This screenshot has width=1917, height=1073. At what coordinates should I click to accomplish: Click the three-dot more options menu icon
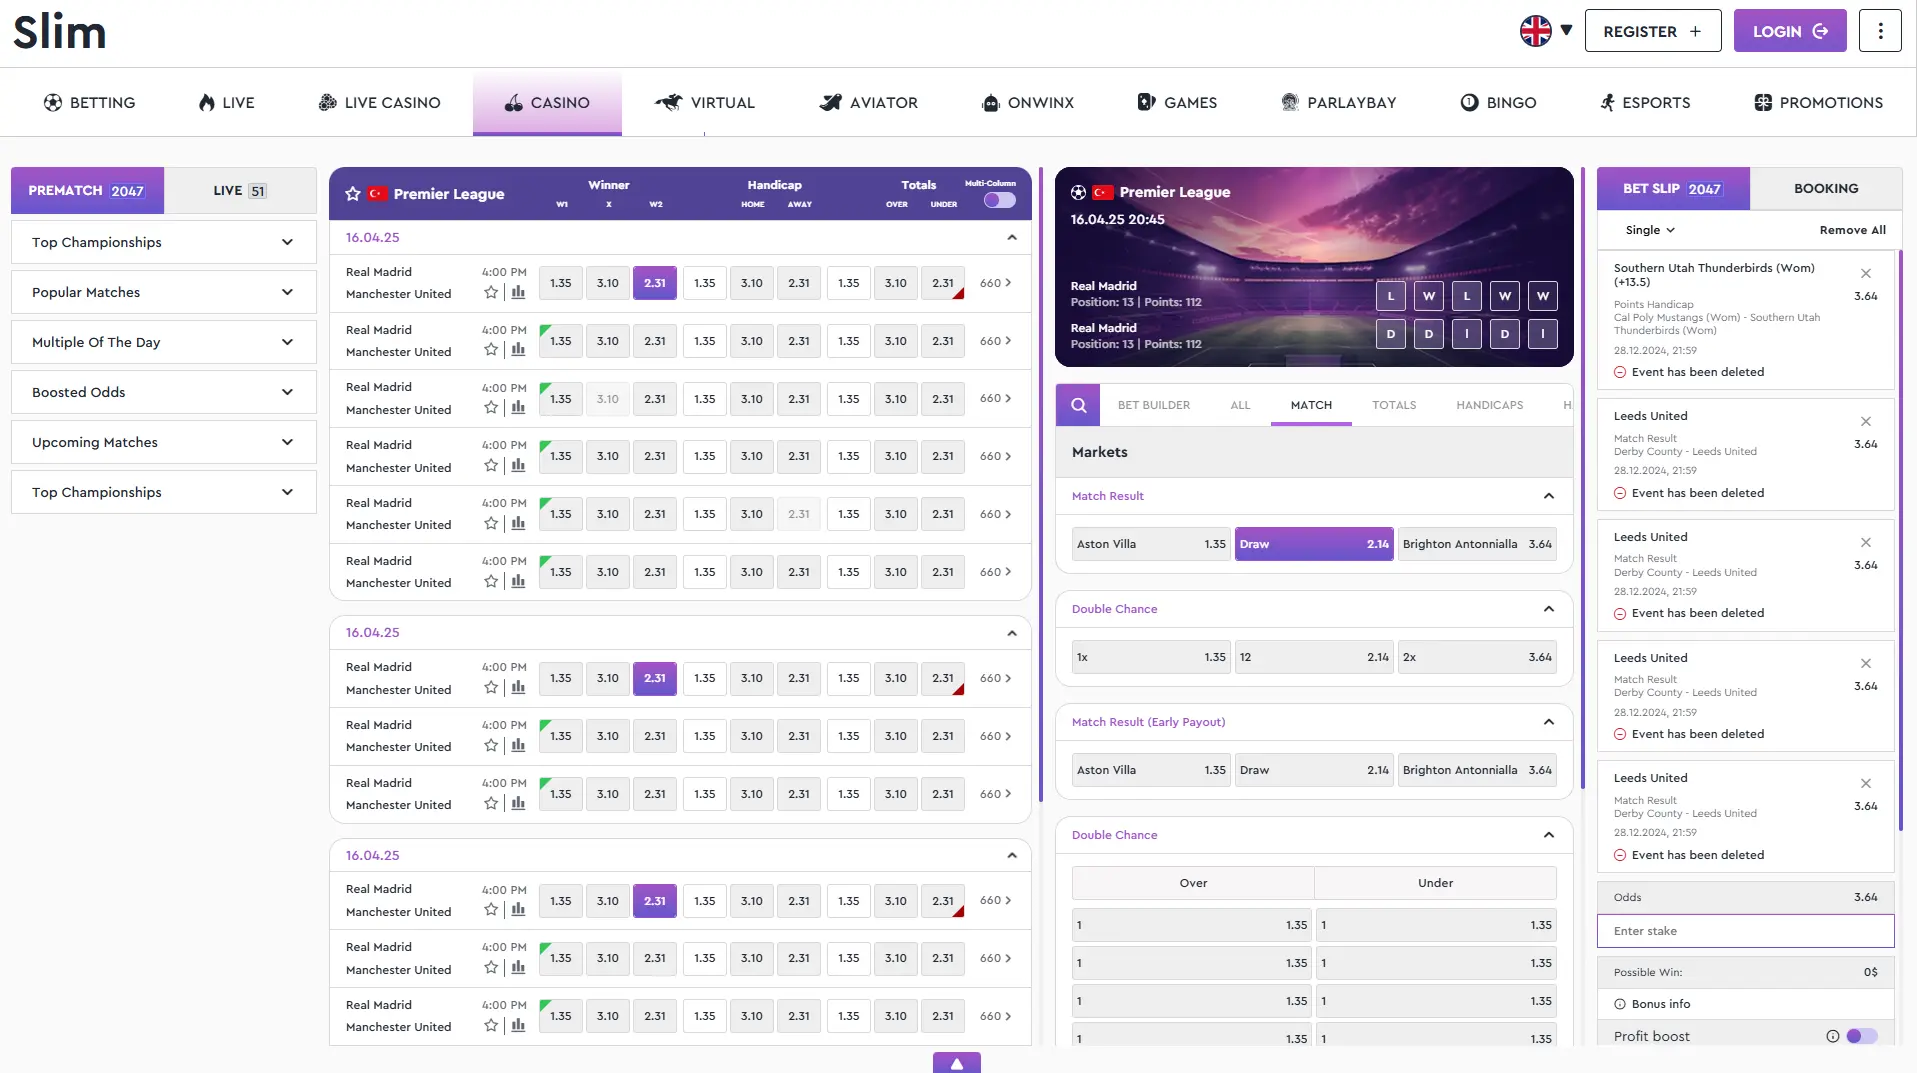click(x=1880, y=31)
